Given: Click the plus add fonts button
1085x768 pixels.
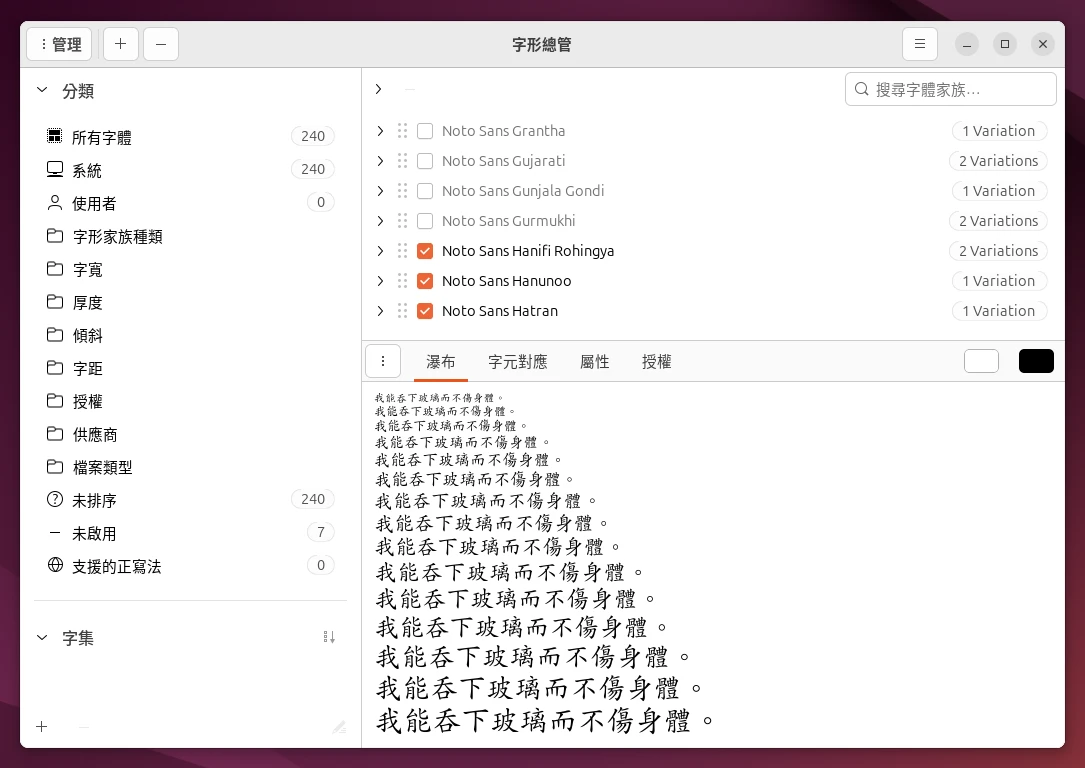Looking at the screenshot, I should pyautogui.click(x=120, y=44).
